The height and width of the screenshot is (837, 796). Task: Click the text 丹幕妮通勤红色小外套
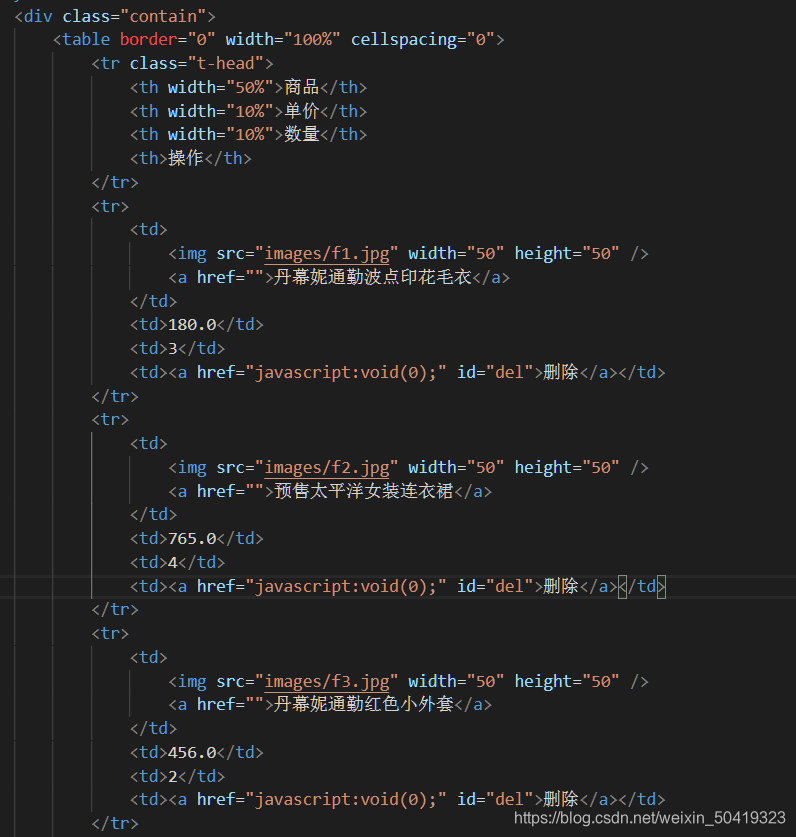364,704
